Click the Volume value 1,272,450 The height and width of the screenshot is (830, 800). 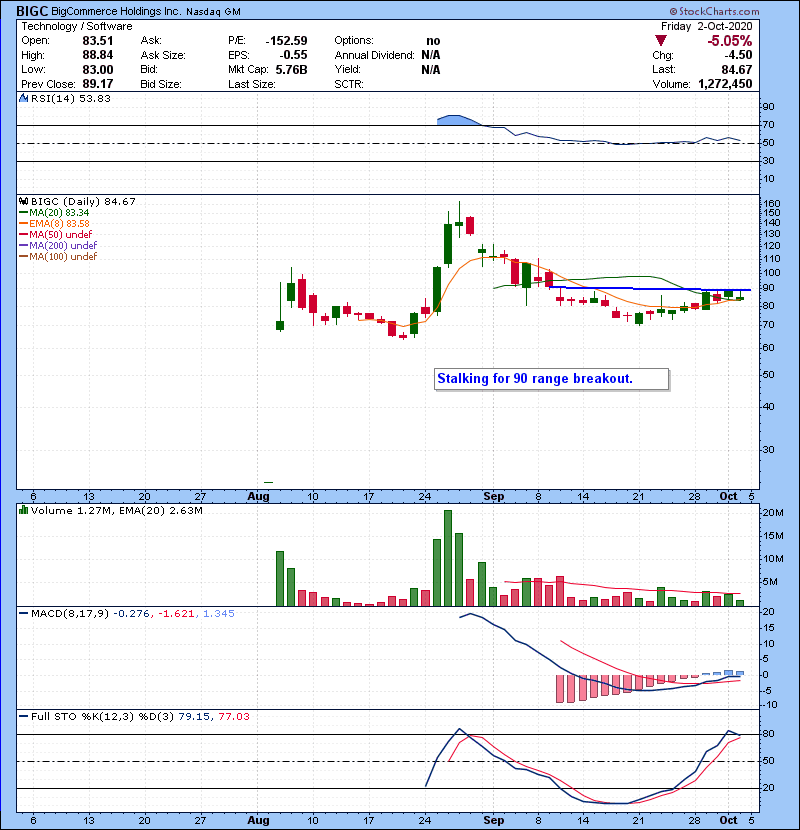725,84
